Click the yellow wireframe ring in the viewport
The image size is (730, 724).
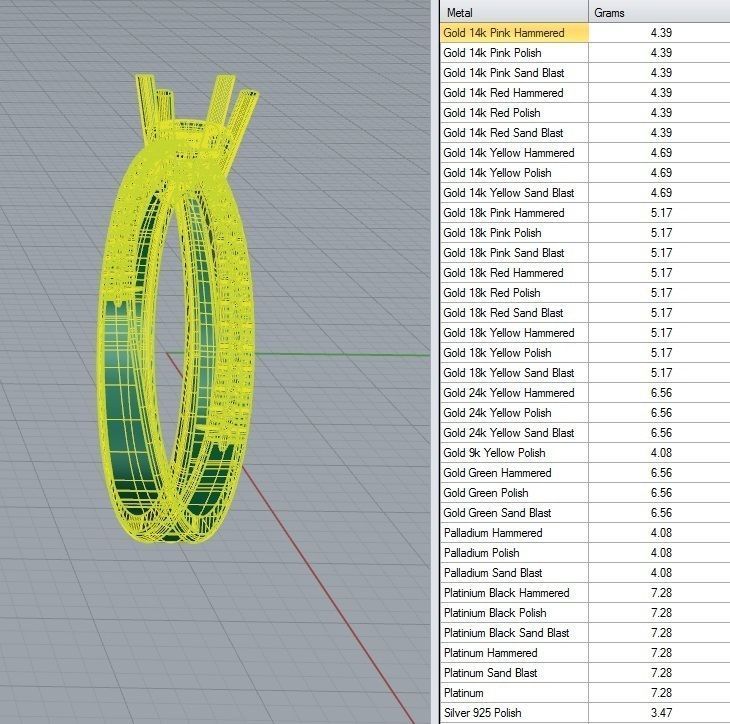pyautogui.click(x=177, y=307)
